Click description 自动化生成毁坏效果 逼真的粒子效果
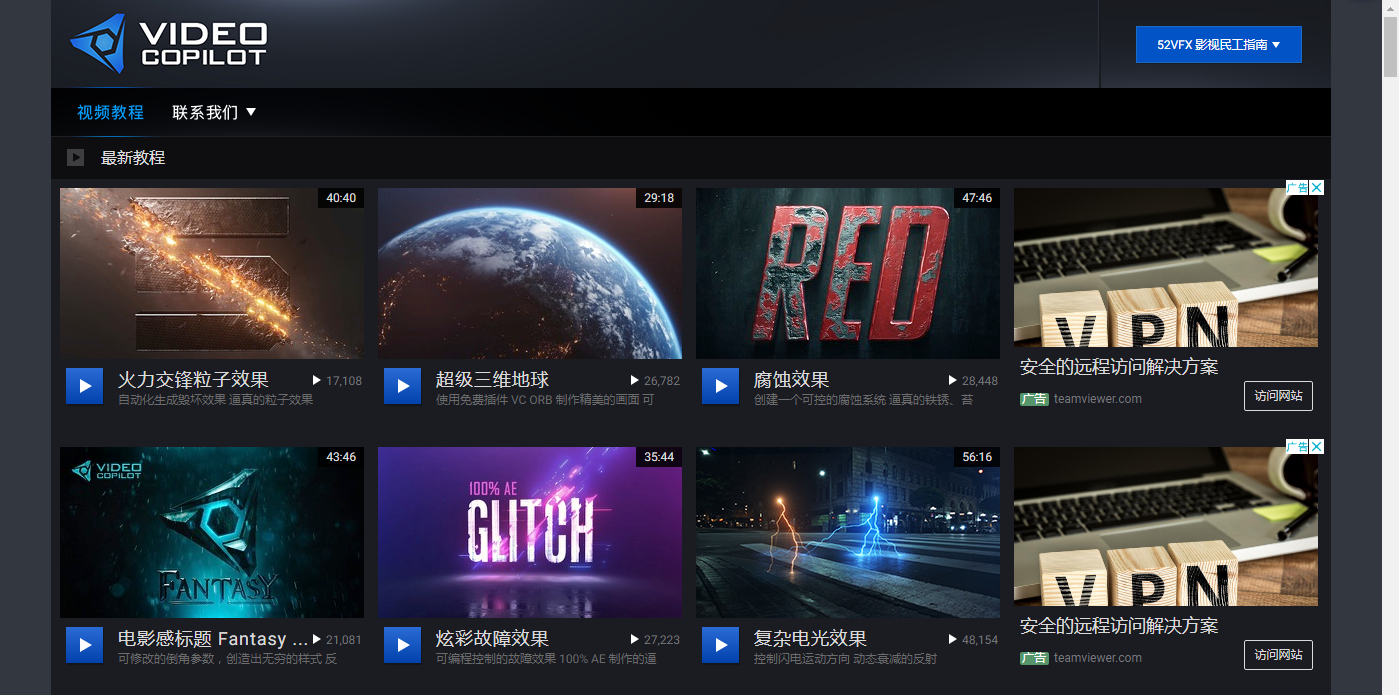1399x695 pixels. click(216, 400)
